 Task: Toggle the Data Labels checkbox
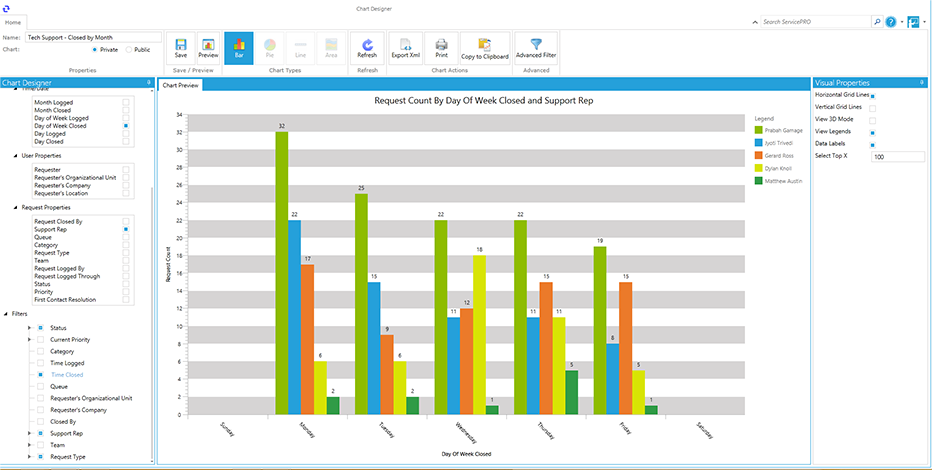pos(873,144)
